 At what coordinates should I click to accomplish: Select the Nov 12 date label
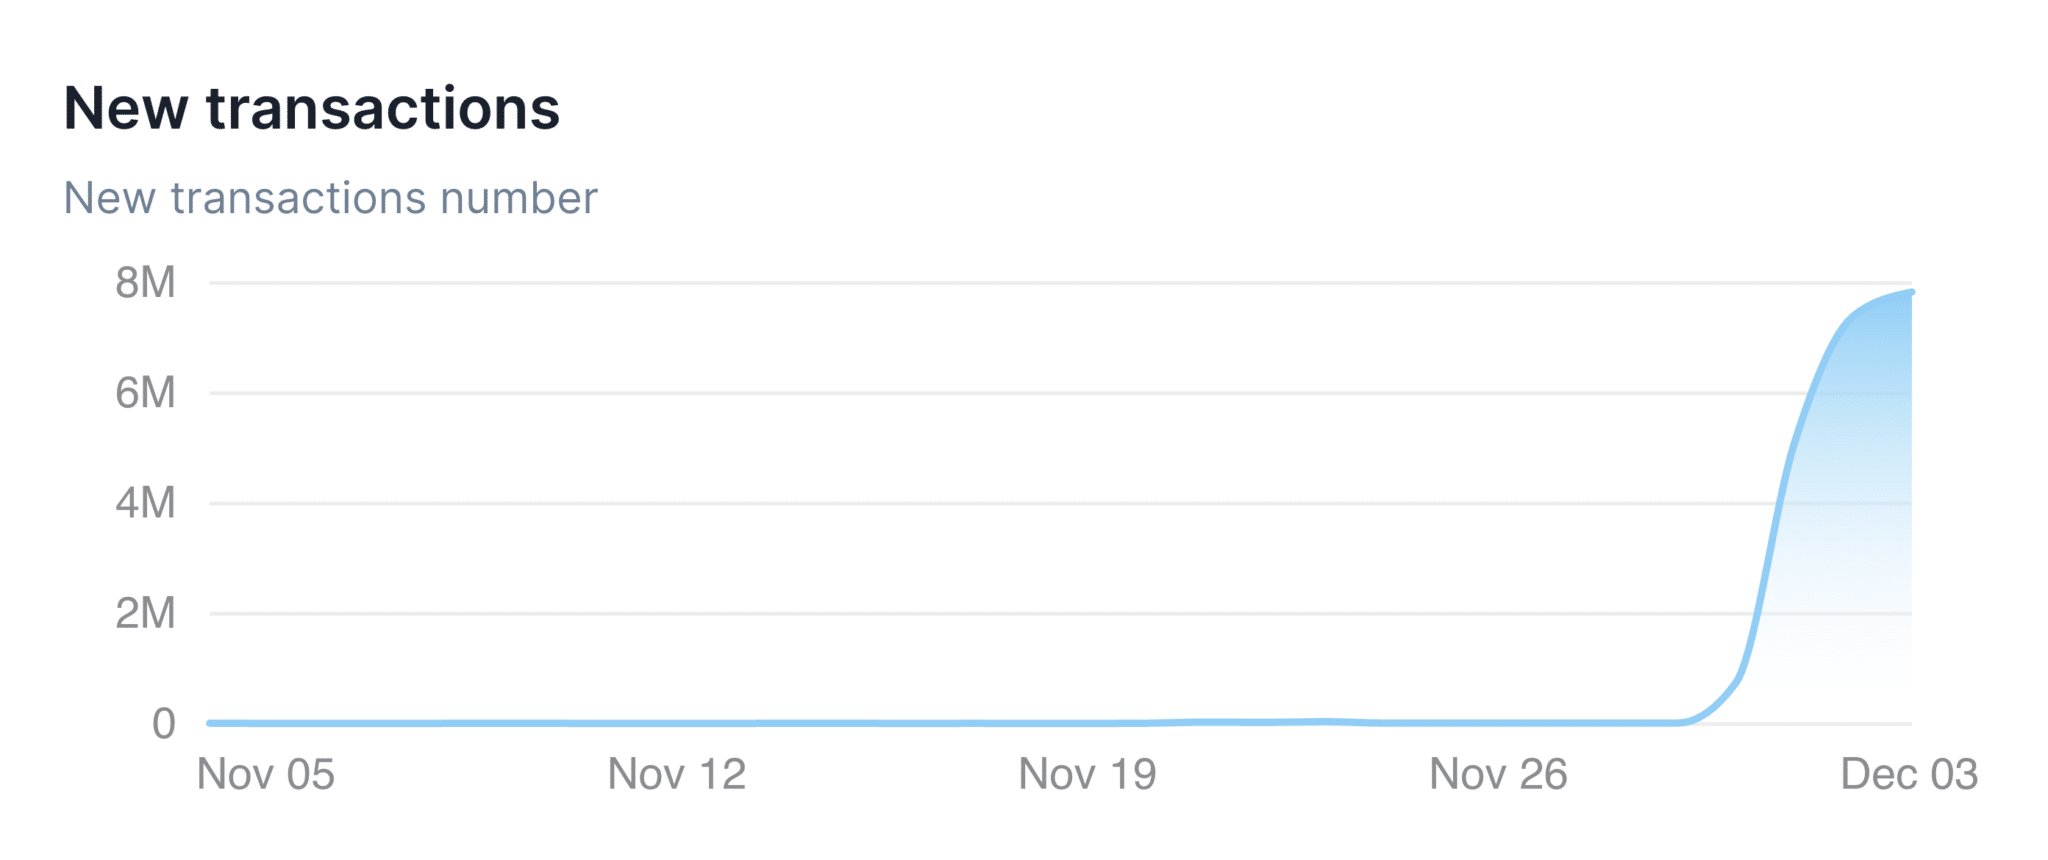[x=677, y=775]
